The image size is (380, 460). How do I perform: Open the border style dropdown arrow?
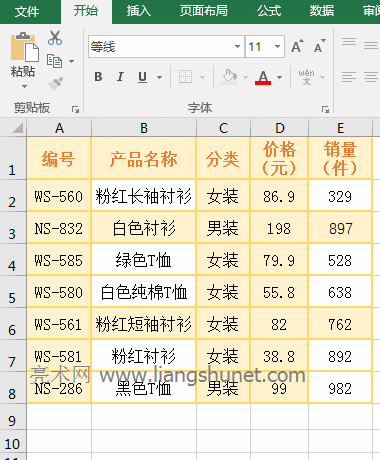(x=202, y=77)
